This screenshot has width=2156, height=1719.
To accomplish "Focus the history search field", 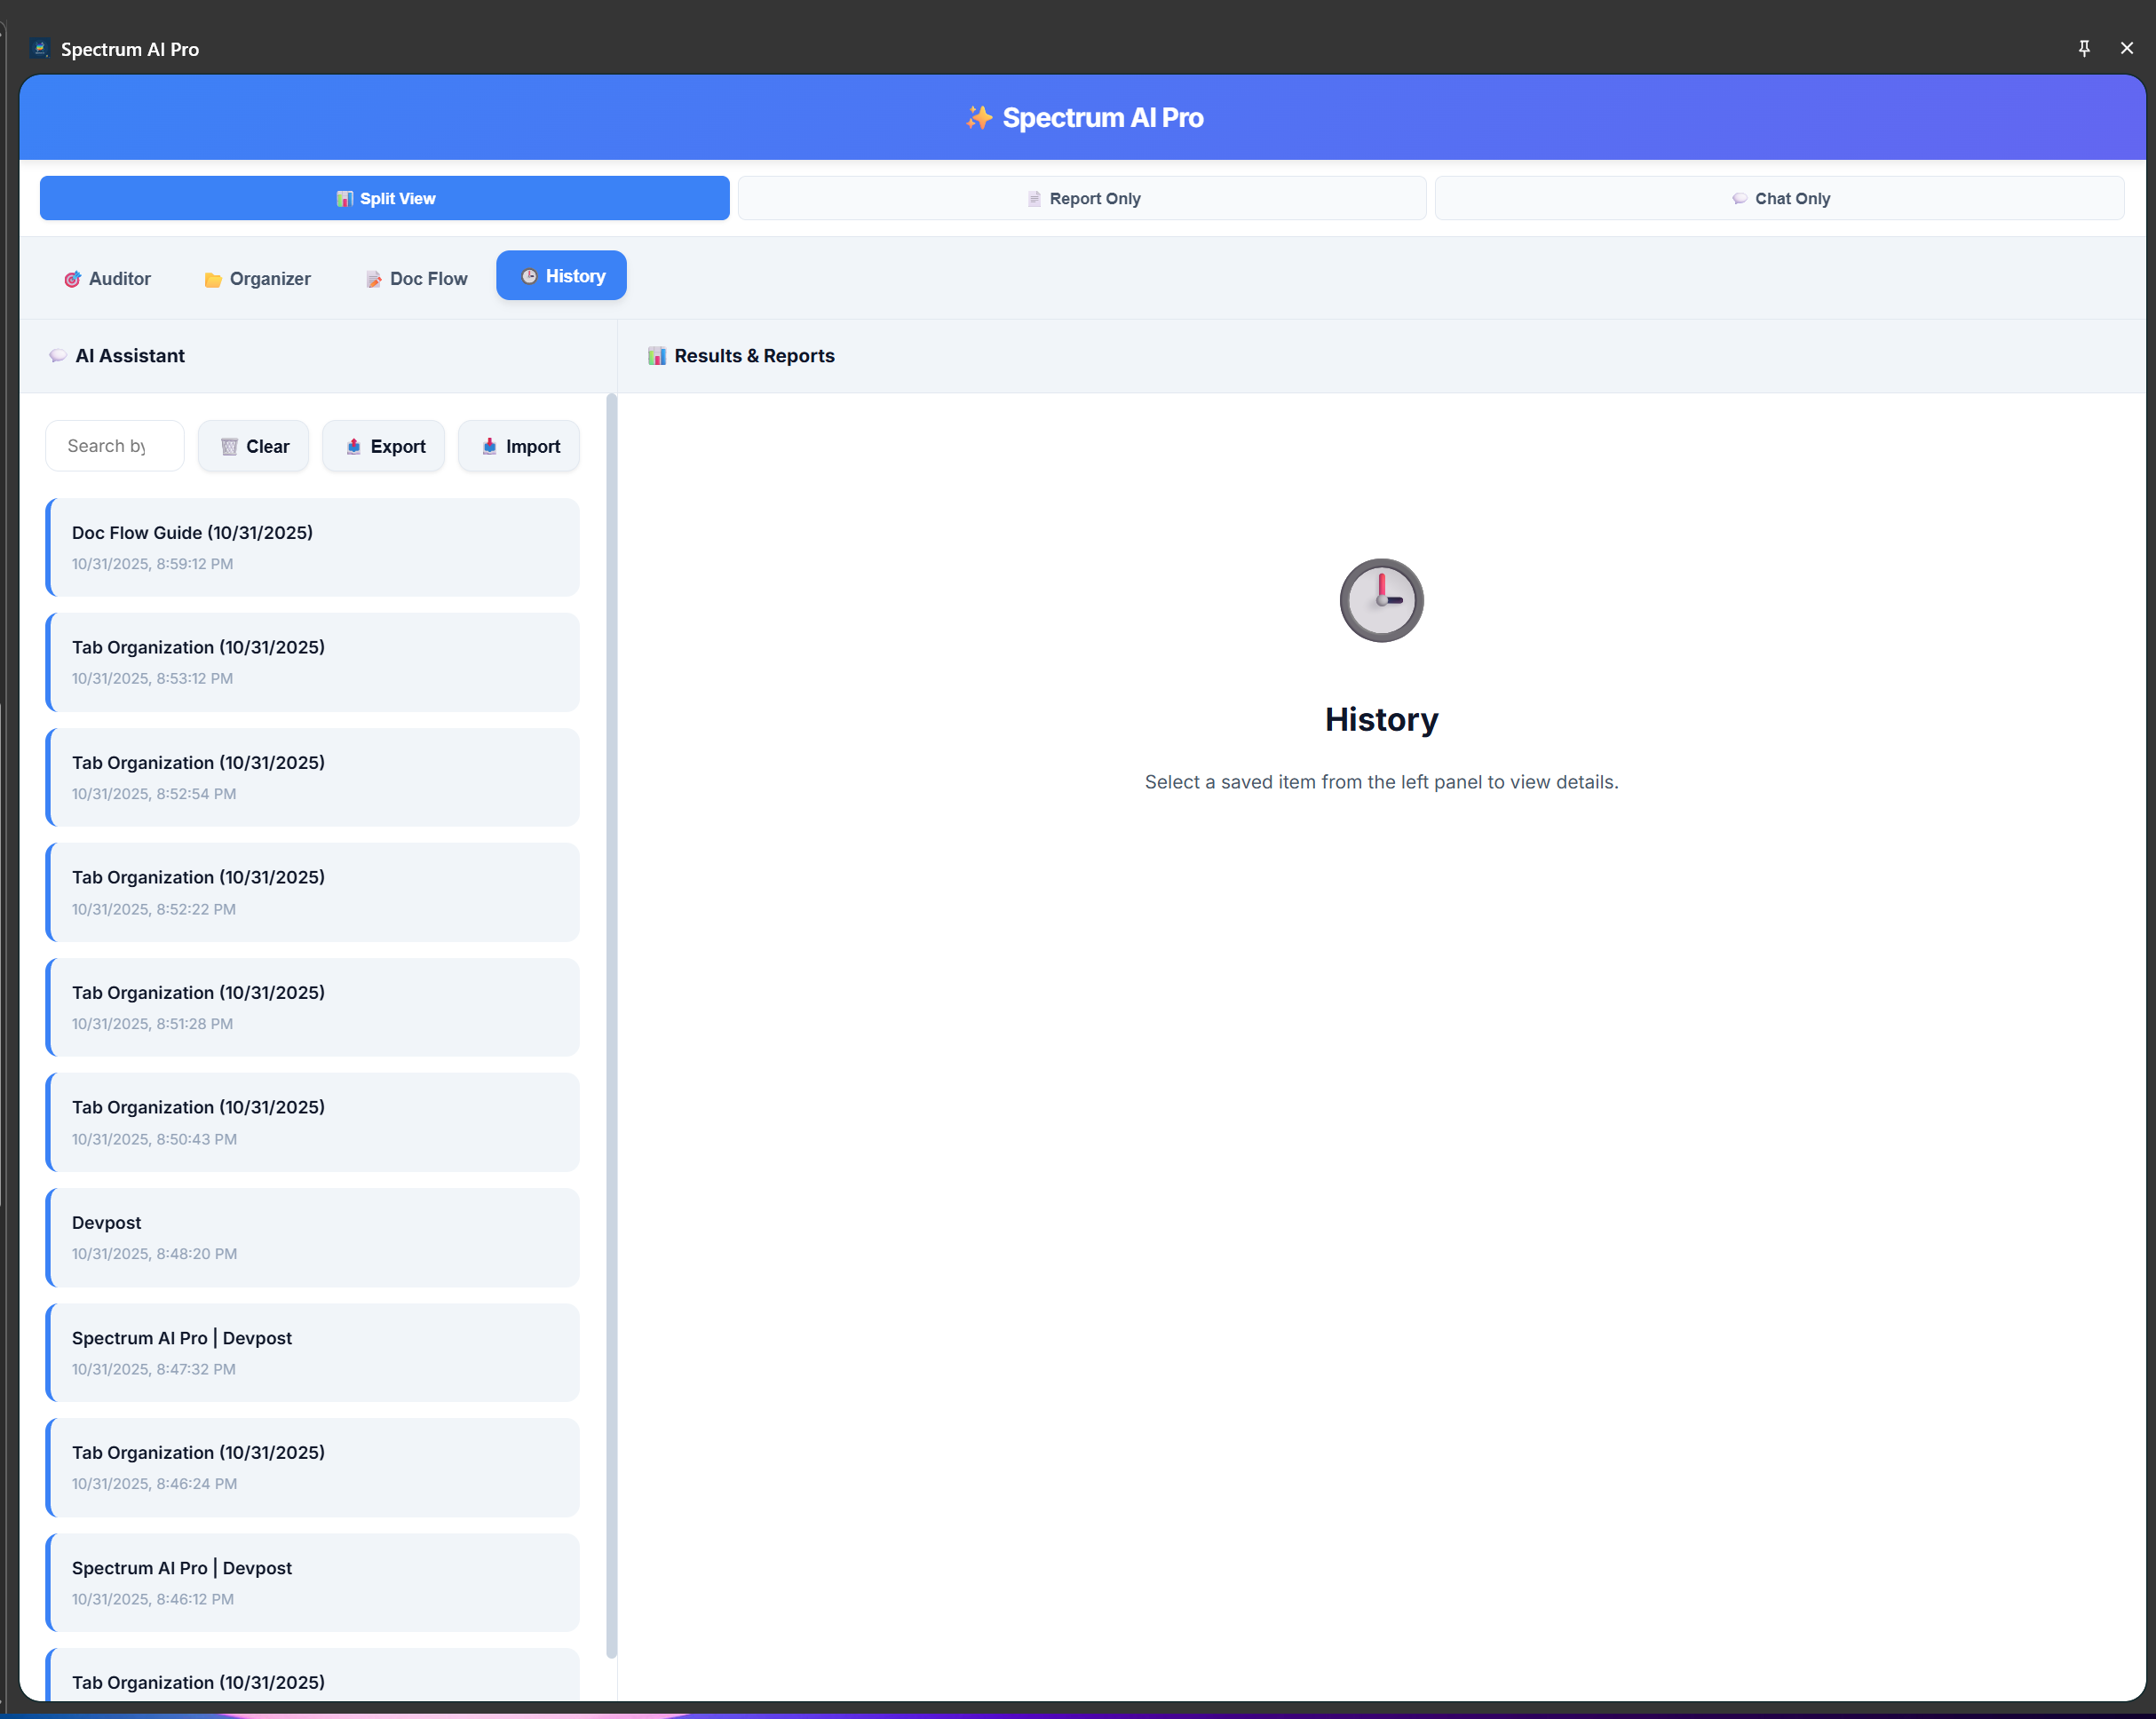I will point(114,446).
